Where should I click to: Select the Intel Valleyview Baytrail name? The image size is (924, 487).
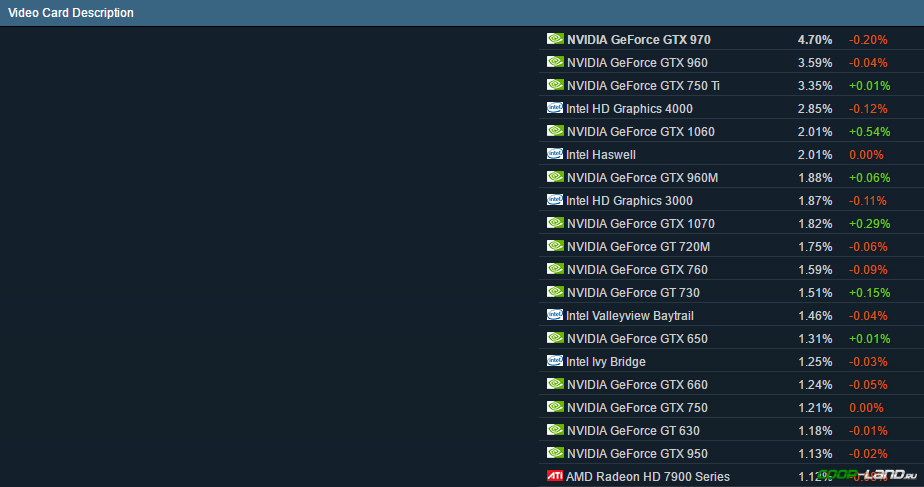(x=630, y=316)
